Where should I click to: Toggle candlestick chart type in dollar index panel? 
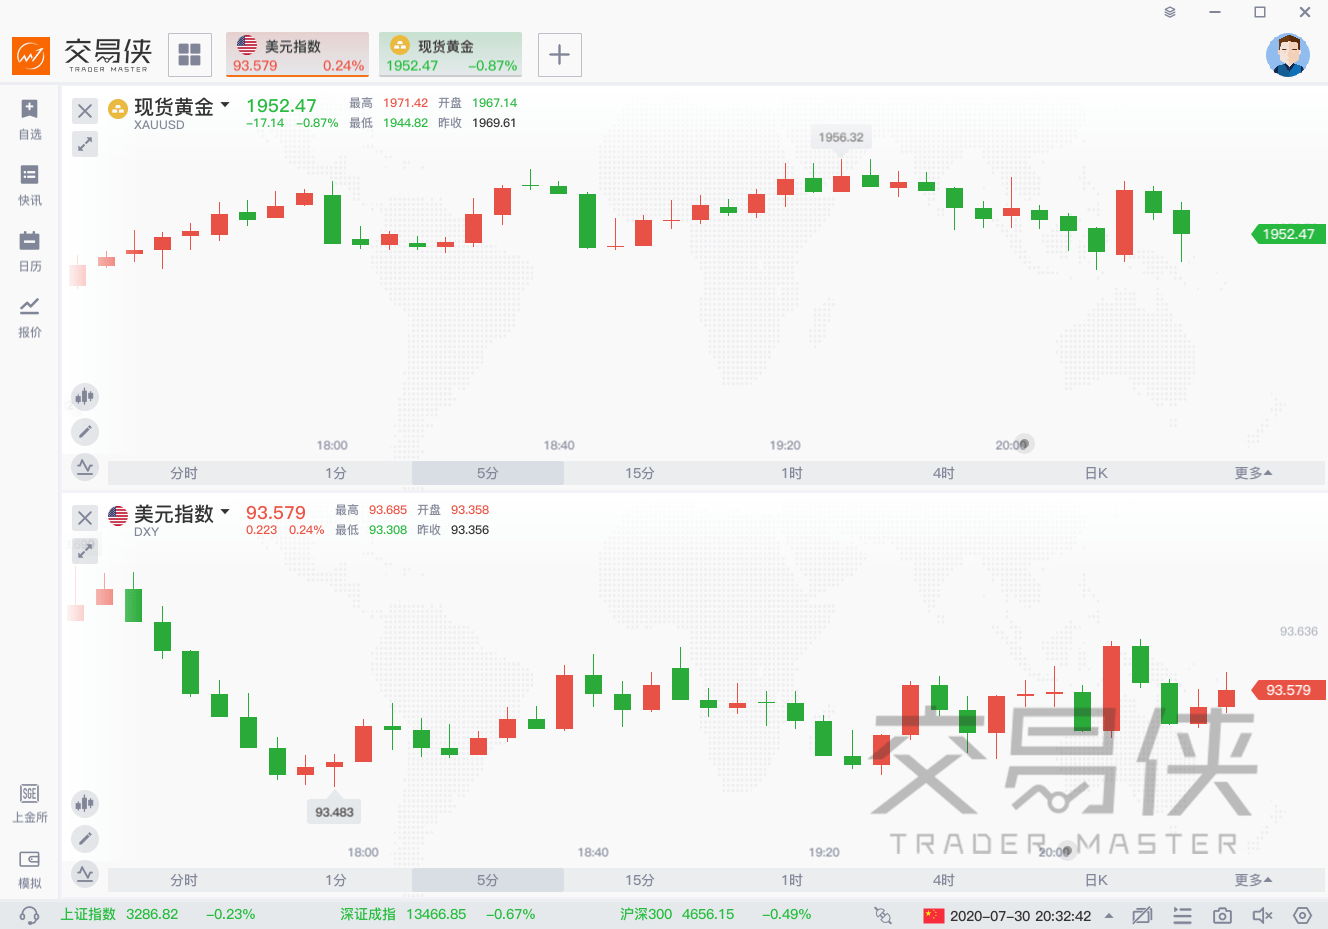[x=85, y=804]
